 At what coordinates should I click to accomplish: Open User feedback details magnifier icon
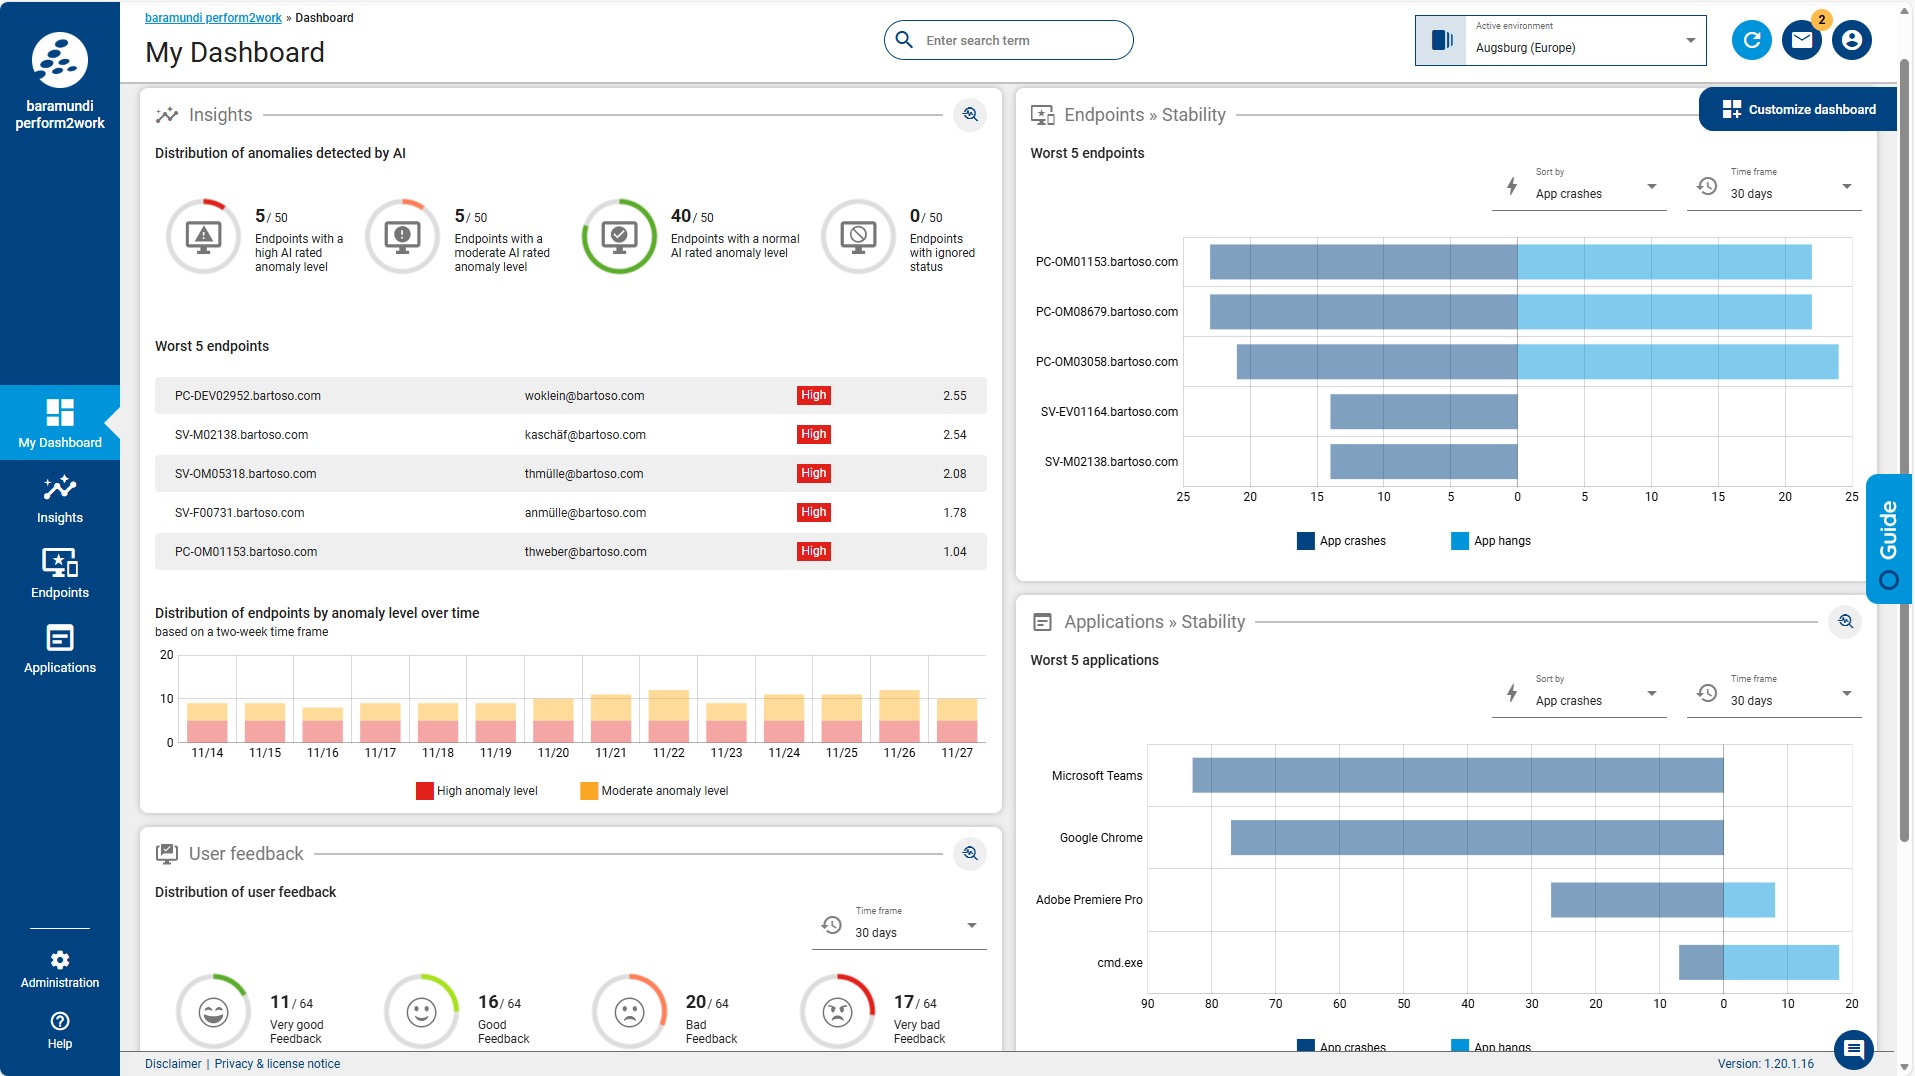click(969, 853)
